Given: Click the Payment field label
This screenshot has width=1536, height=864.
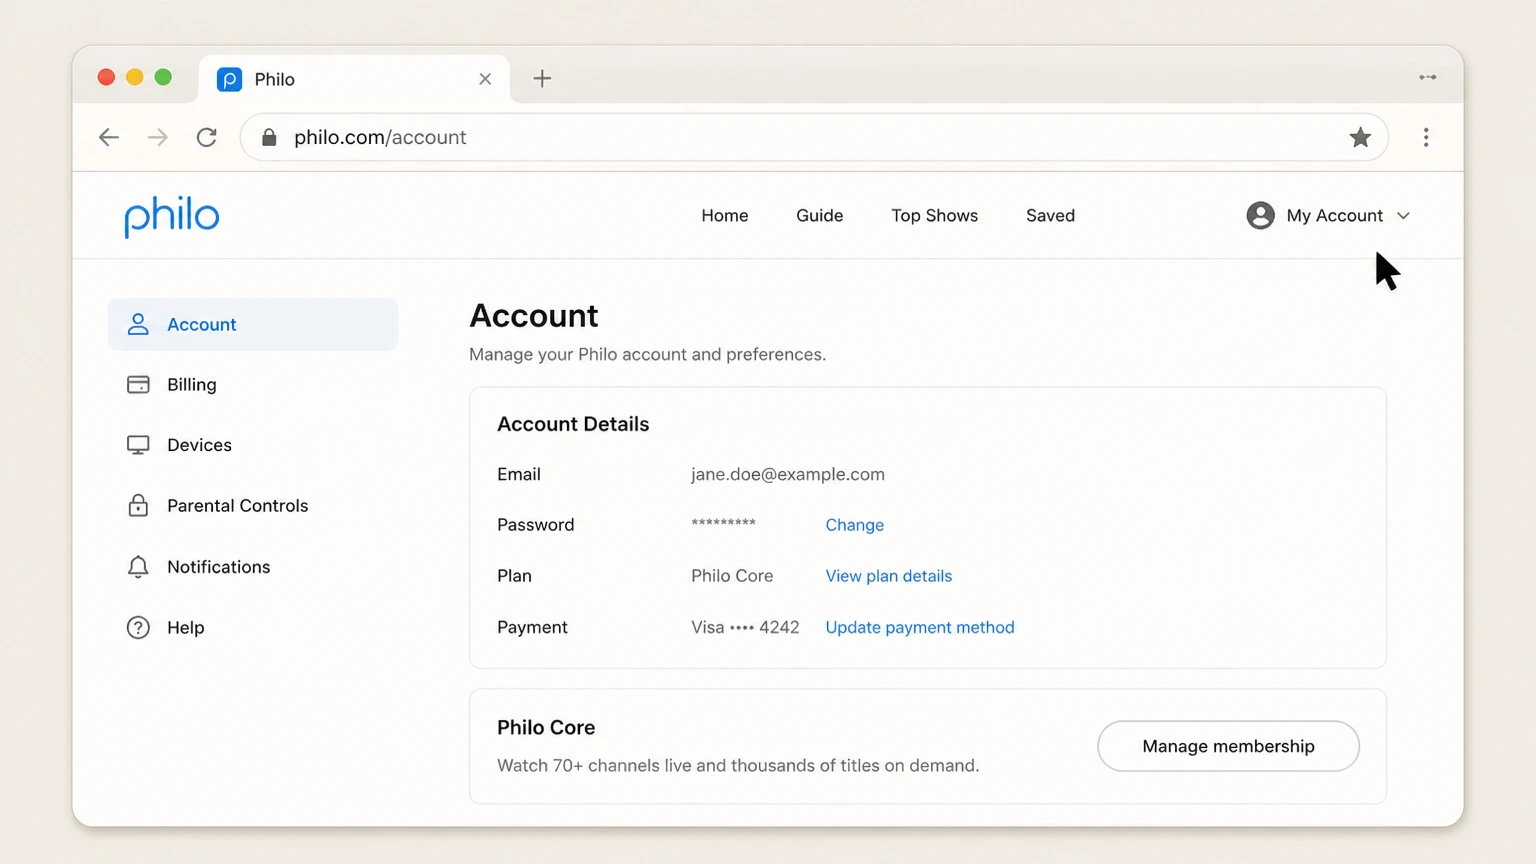Looking at the screenshot, I should pyautogui.click(x=532, y=628).
